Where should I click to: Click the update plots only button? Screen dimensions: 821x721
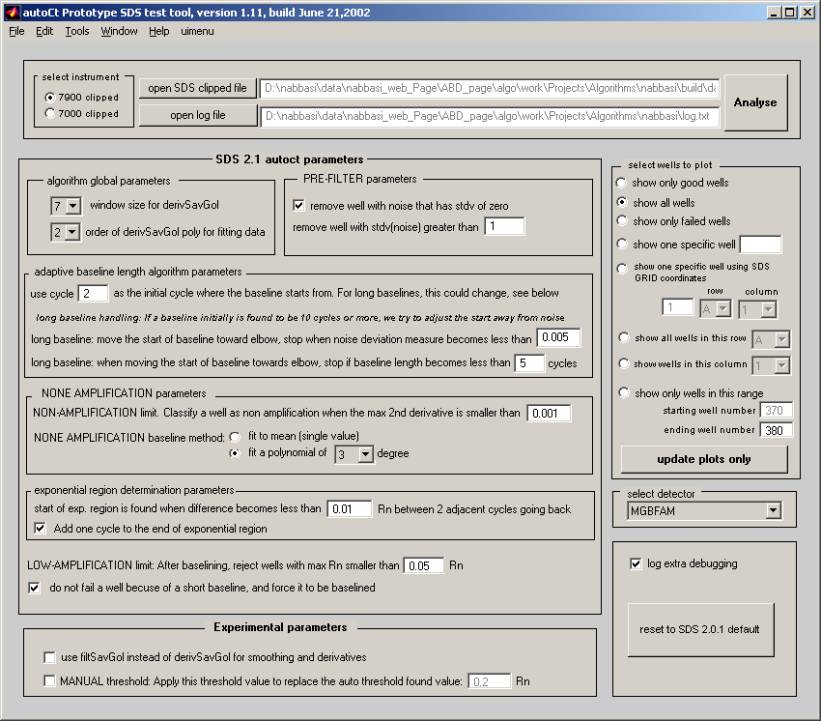[704, 459]
